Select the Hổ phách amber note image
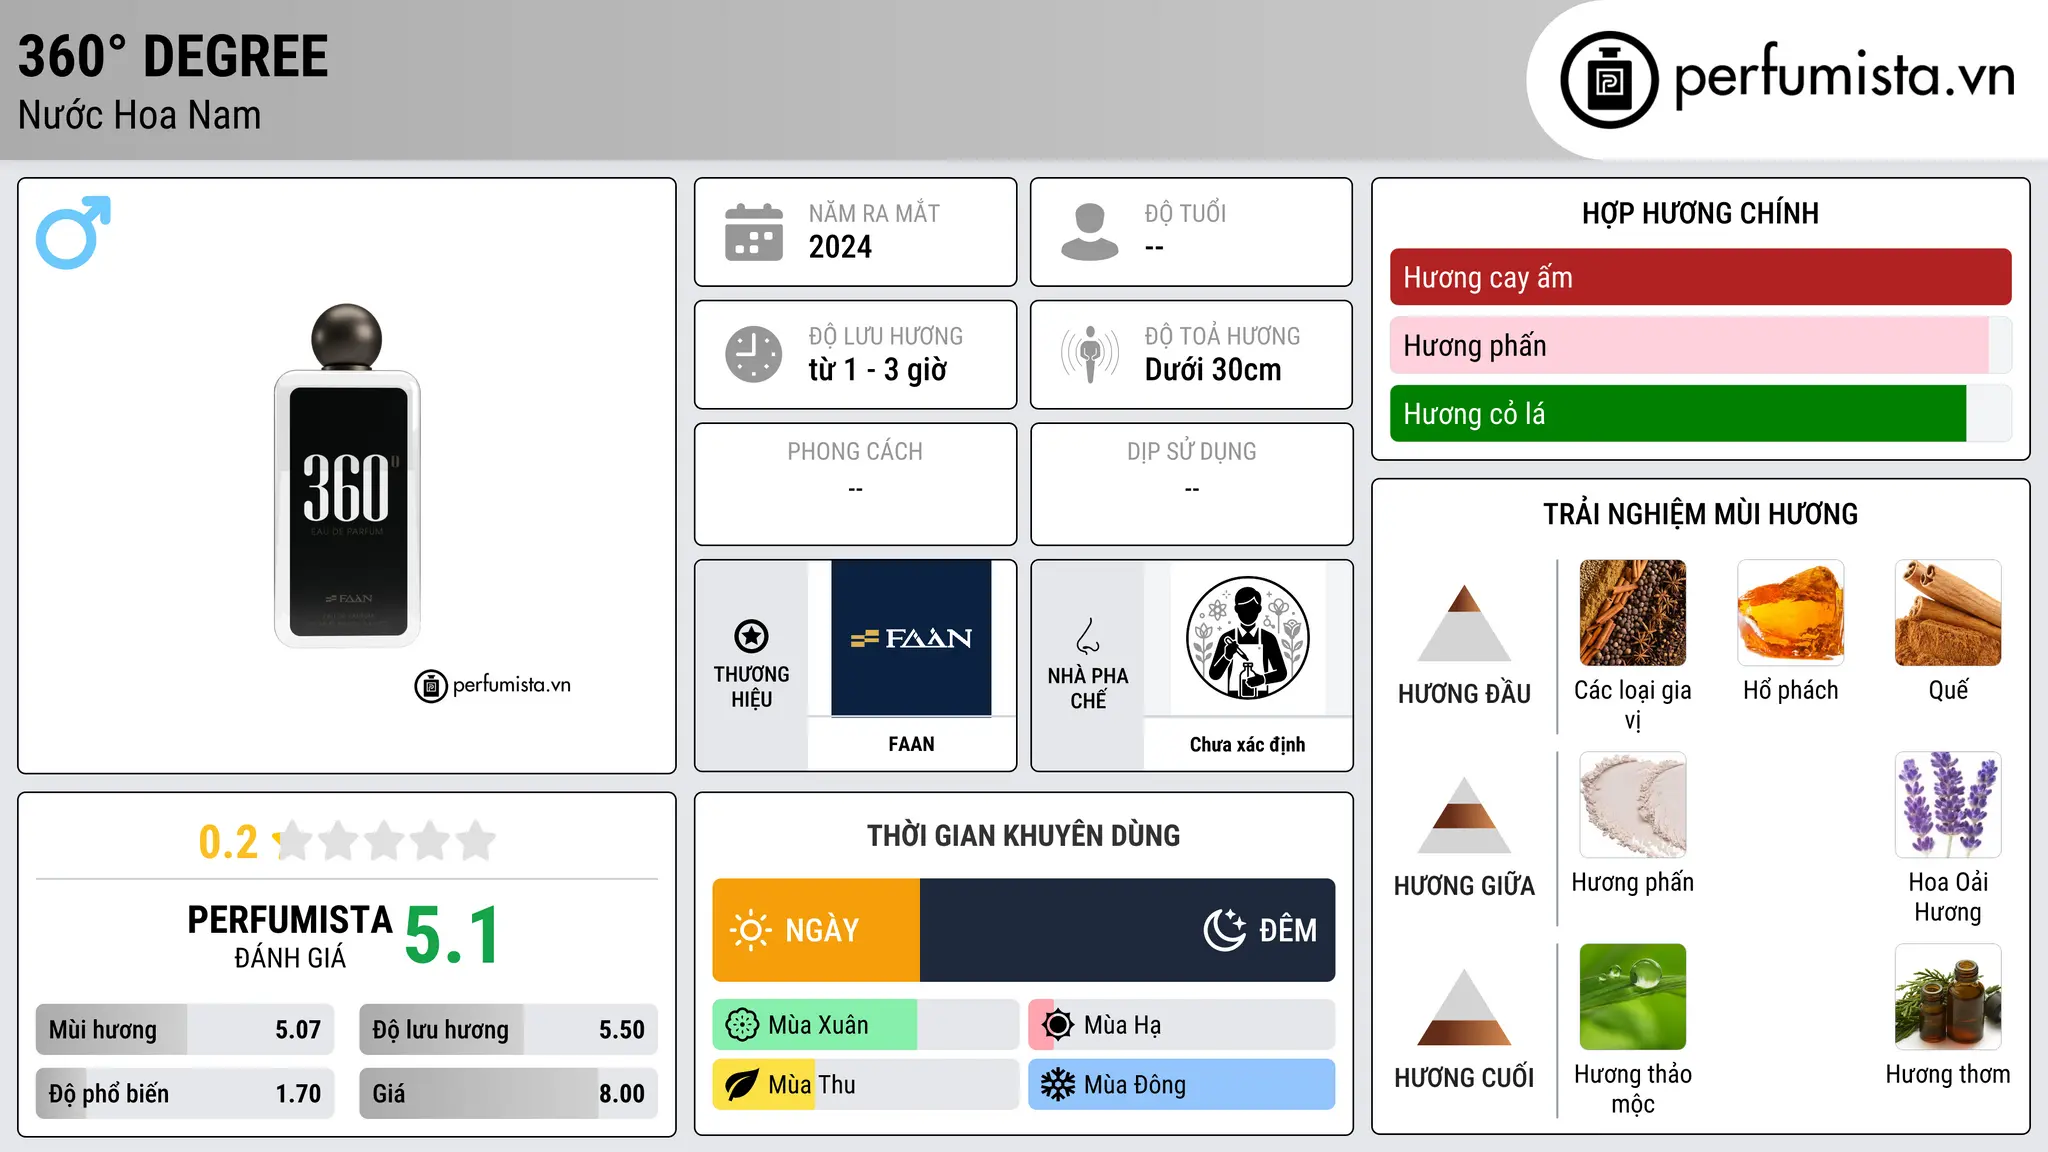 pyautogui.click(x=1791, y=613)
